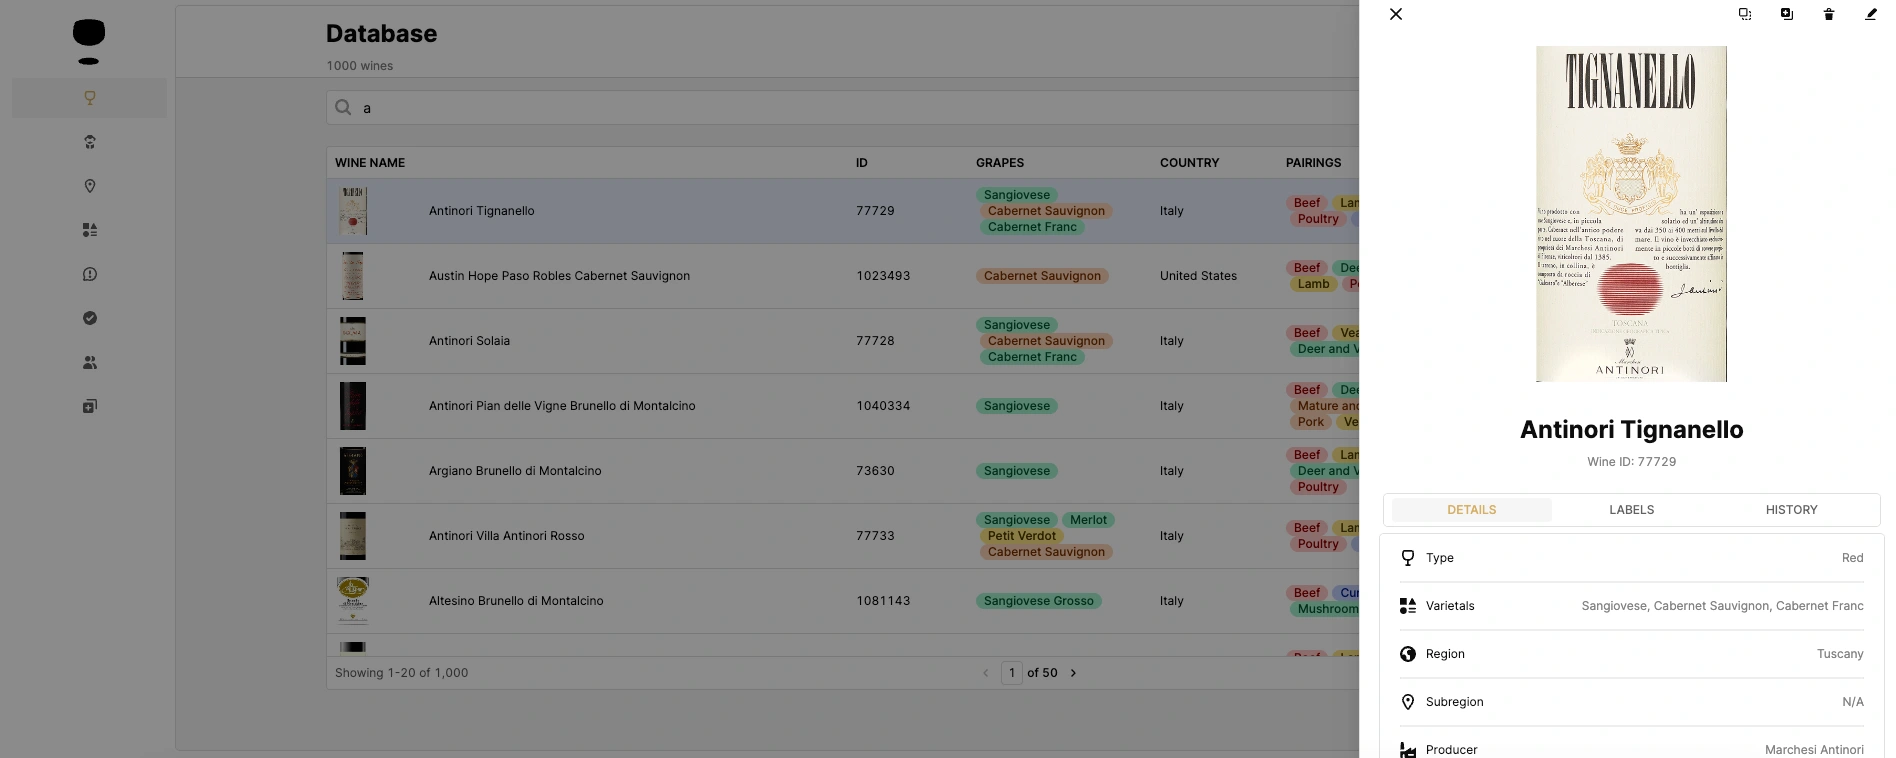Click the page number box in pagination
Image resolution: width=1896 pixels, height=758 pixels.
point(1011,673)
